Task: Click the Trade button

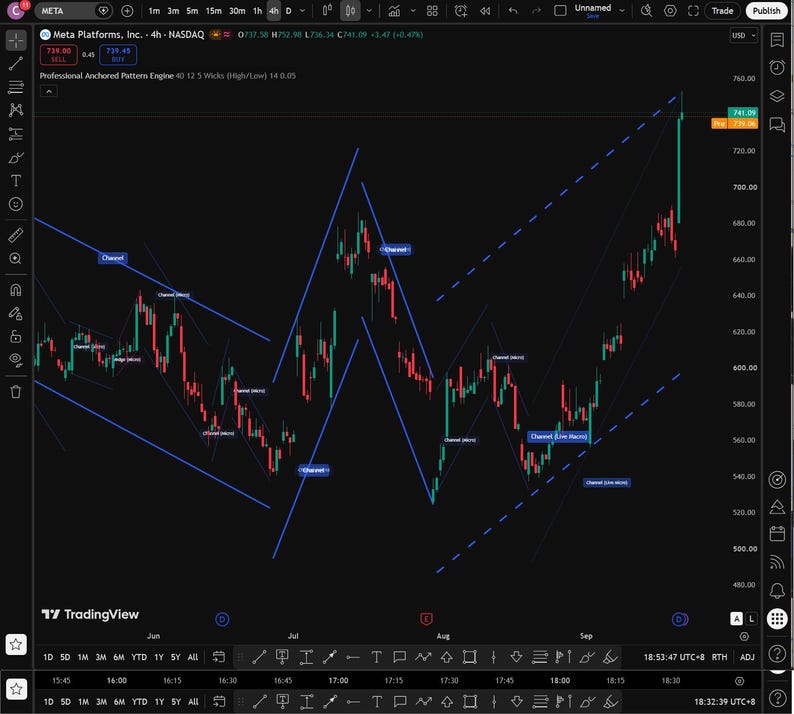Action: (x=722, y=11)
